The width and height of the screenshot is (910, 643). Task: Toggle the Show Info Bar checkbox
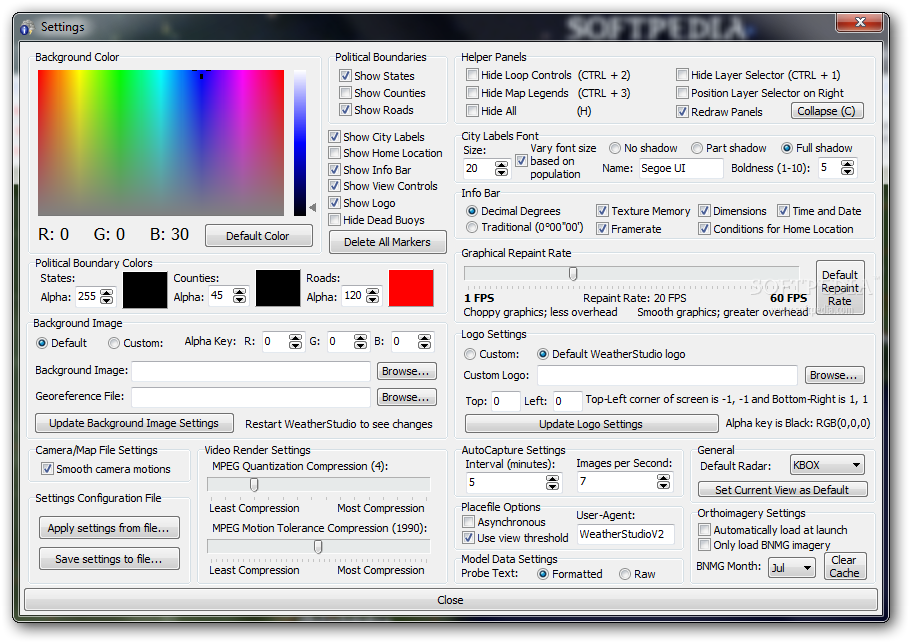coord(334,170)
